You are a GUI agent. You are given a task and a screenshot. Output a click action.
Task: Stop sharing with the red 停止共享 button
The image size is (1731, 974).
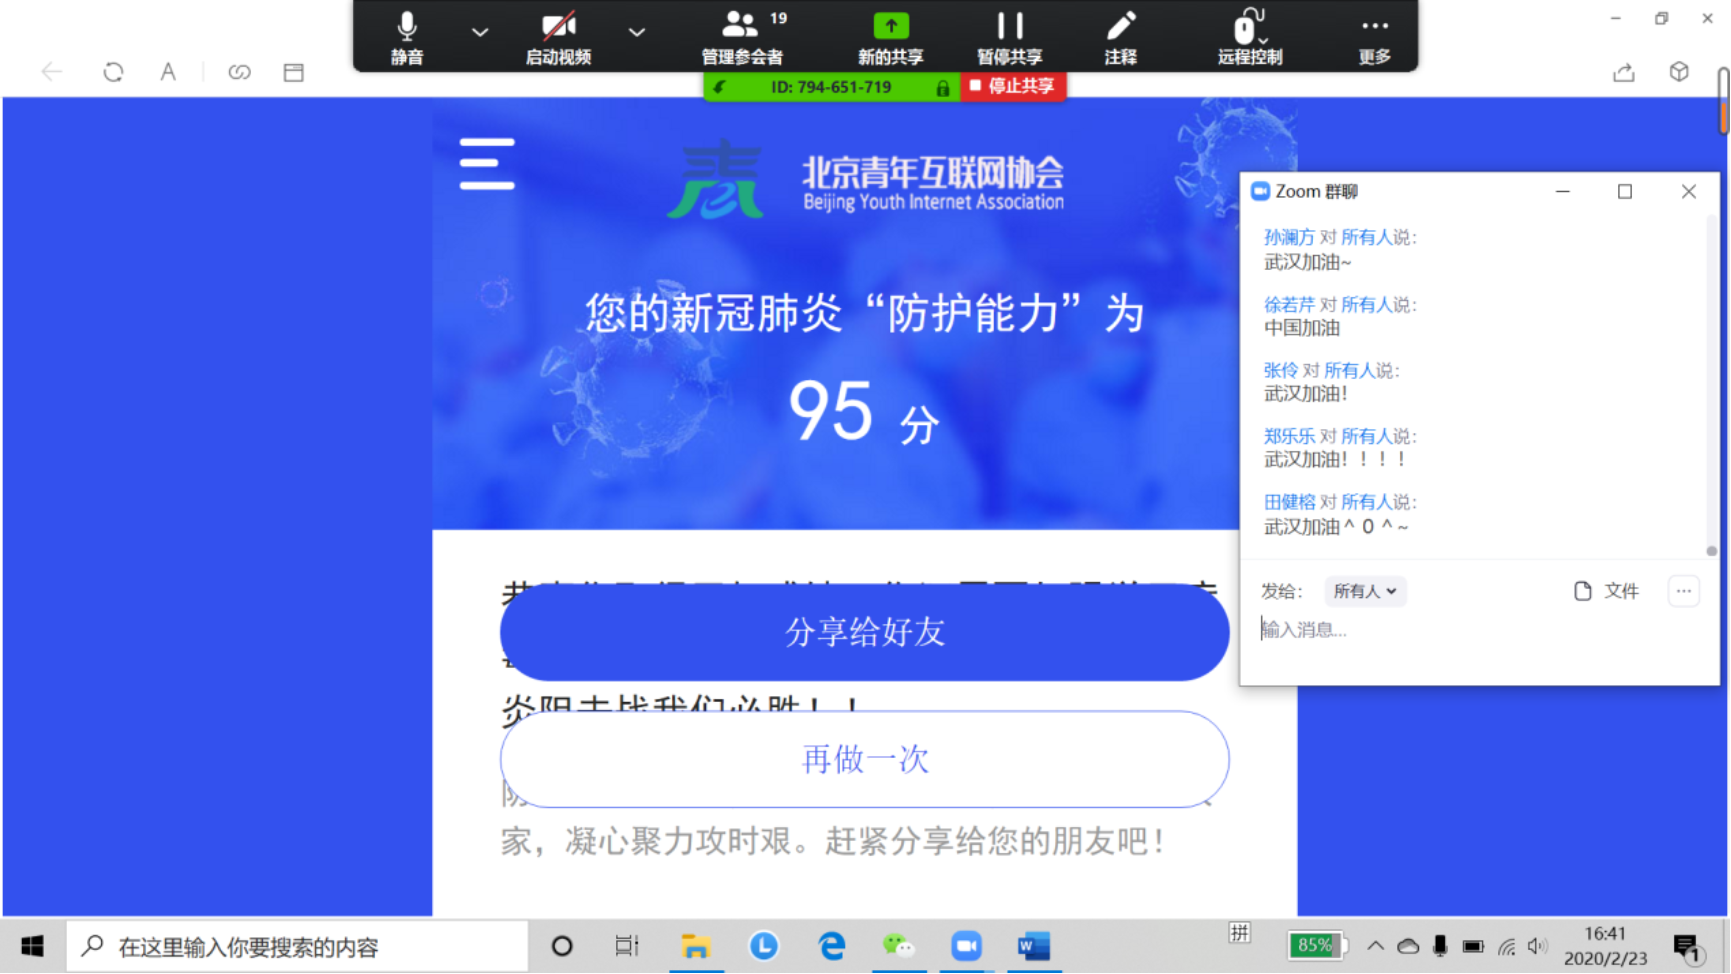[x=1013, y=87]
